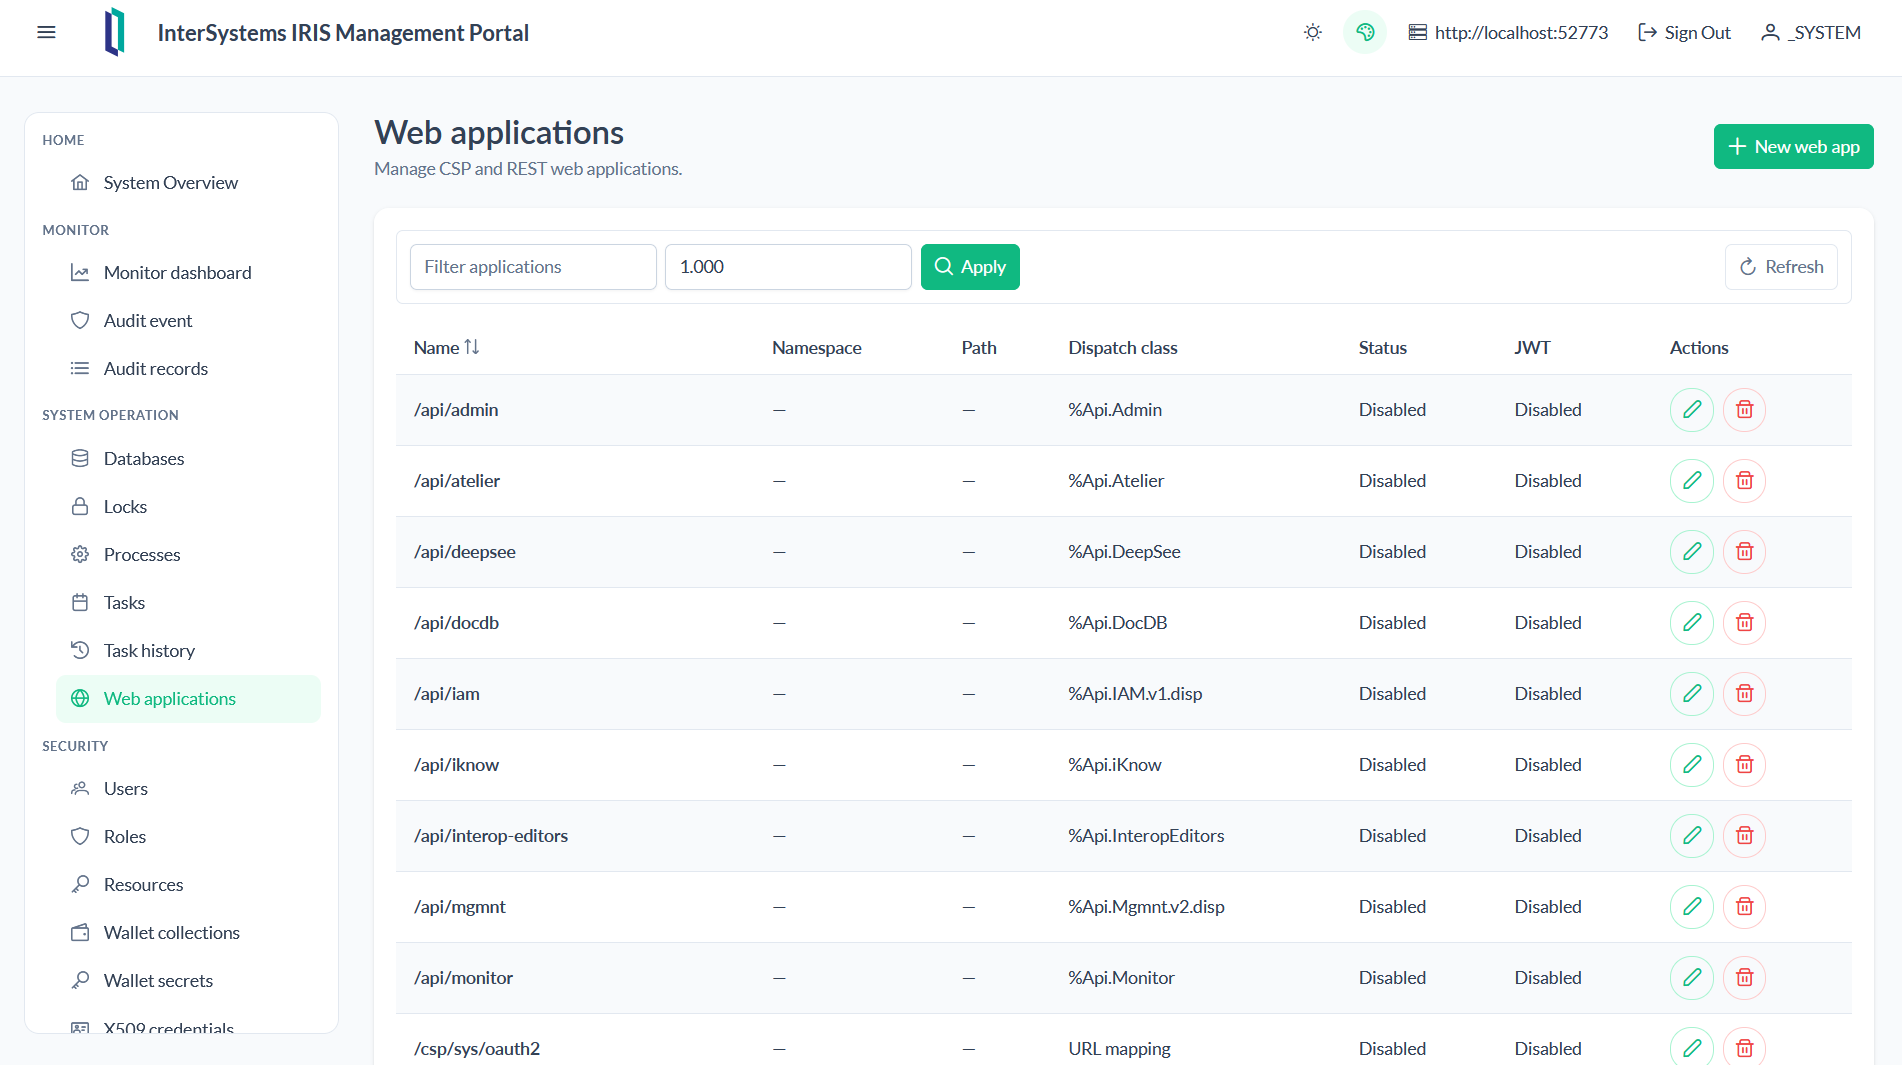Navigate to Wallet collections
The width and height of the screenshot is (1902, 1065).
188,933
